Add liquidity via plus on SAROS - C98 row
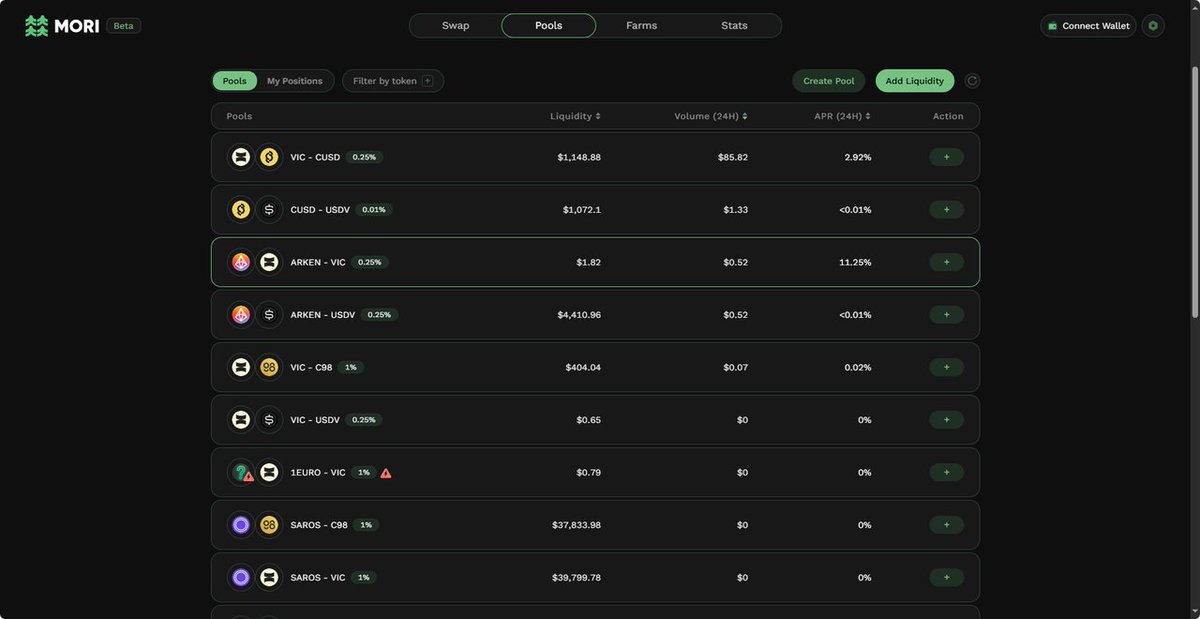The height and width of the screenshot is (619, 1200). click(x=946, y=525)
